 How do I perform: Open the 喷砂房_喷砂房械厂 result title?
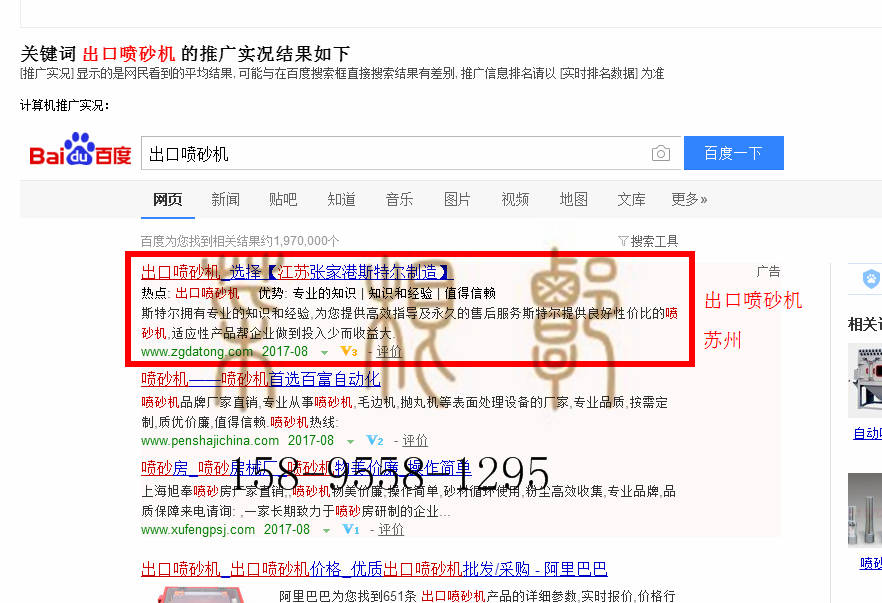point(306,468)
